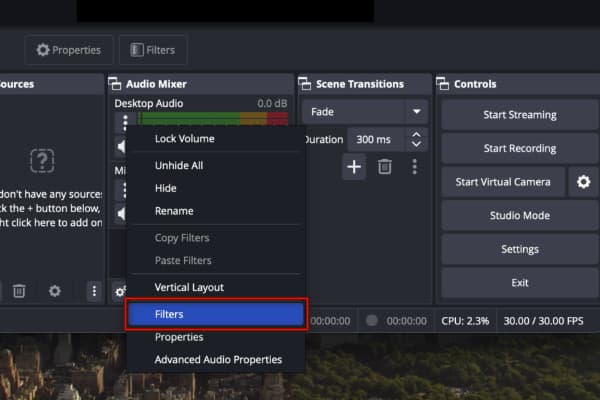Open transition properties three-dot menu

(x=414, y=167)
